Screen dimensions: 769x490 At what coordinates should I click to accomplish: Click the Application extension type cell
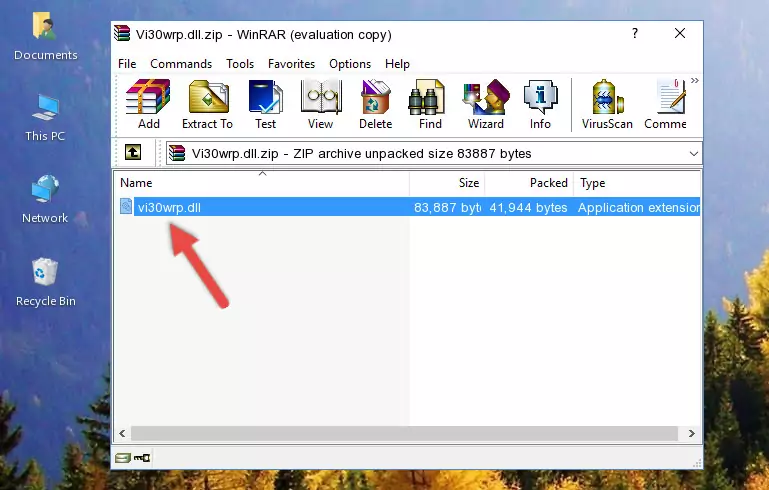tap(639, 207)
